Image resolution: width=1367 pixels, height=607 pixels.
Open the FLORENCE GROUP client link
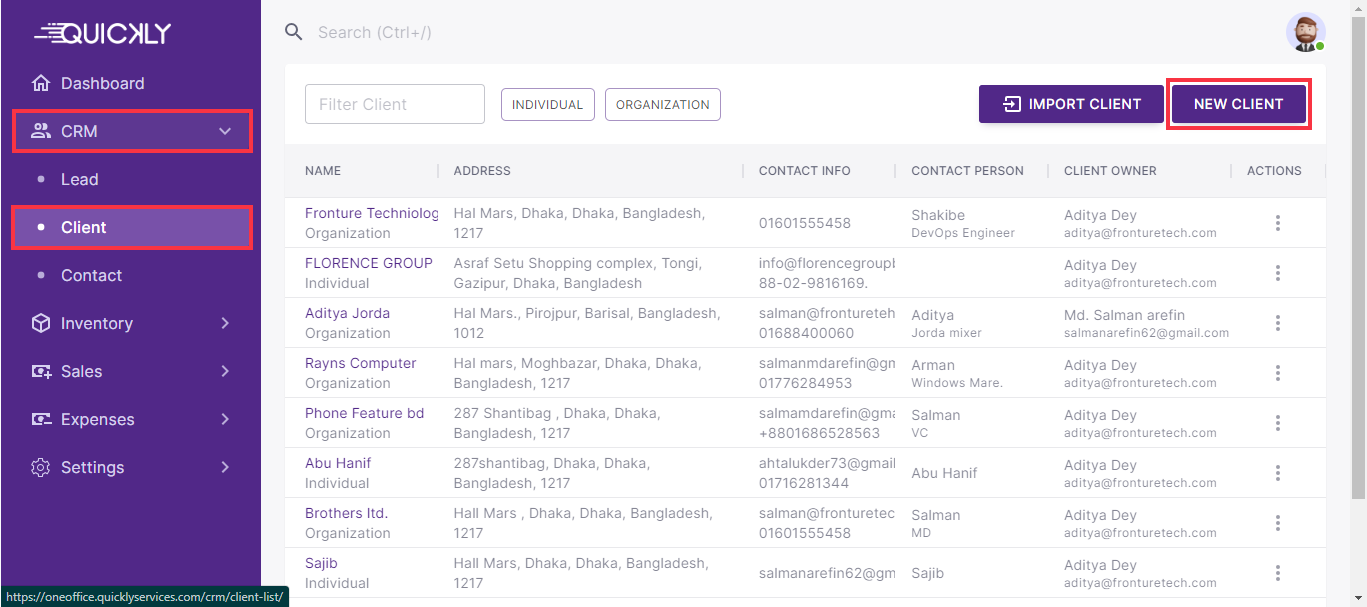tap(368, 263)
